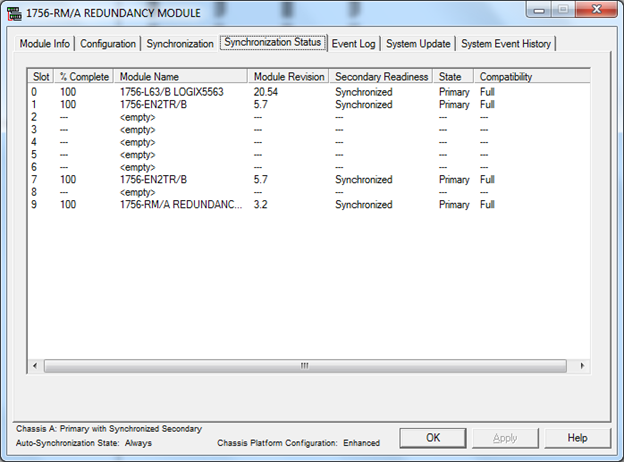Image resolution: width=624 pixels, height=462 pixels.
Task: Open Help for the dialog
Action: point(577,438)
